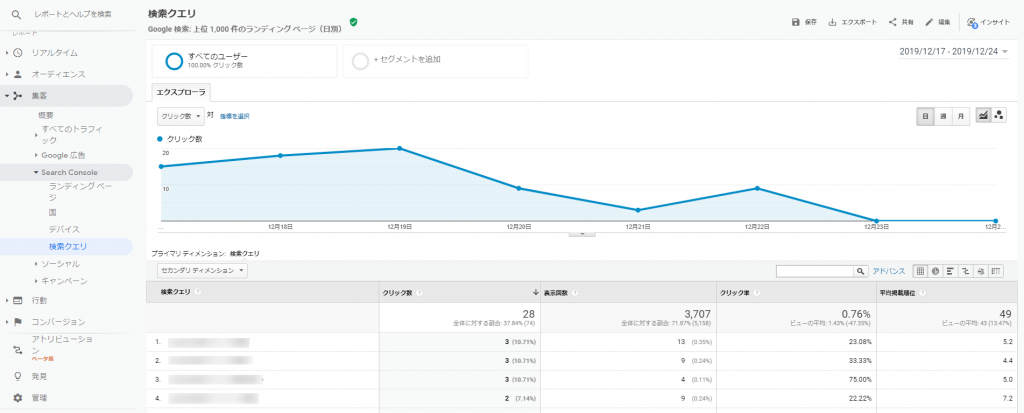This screenshot has height=413, width=1024.
Task: Click the エクスポート export icon
Action: click(832, 22)
